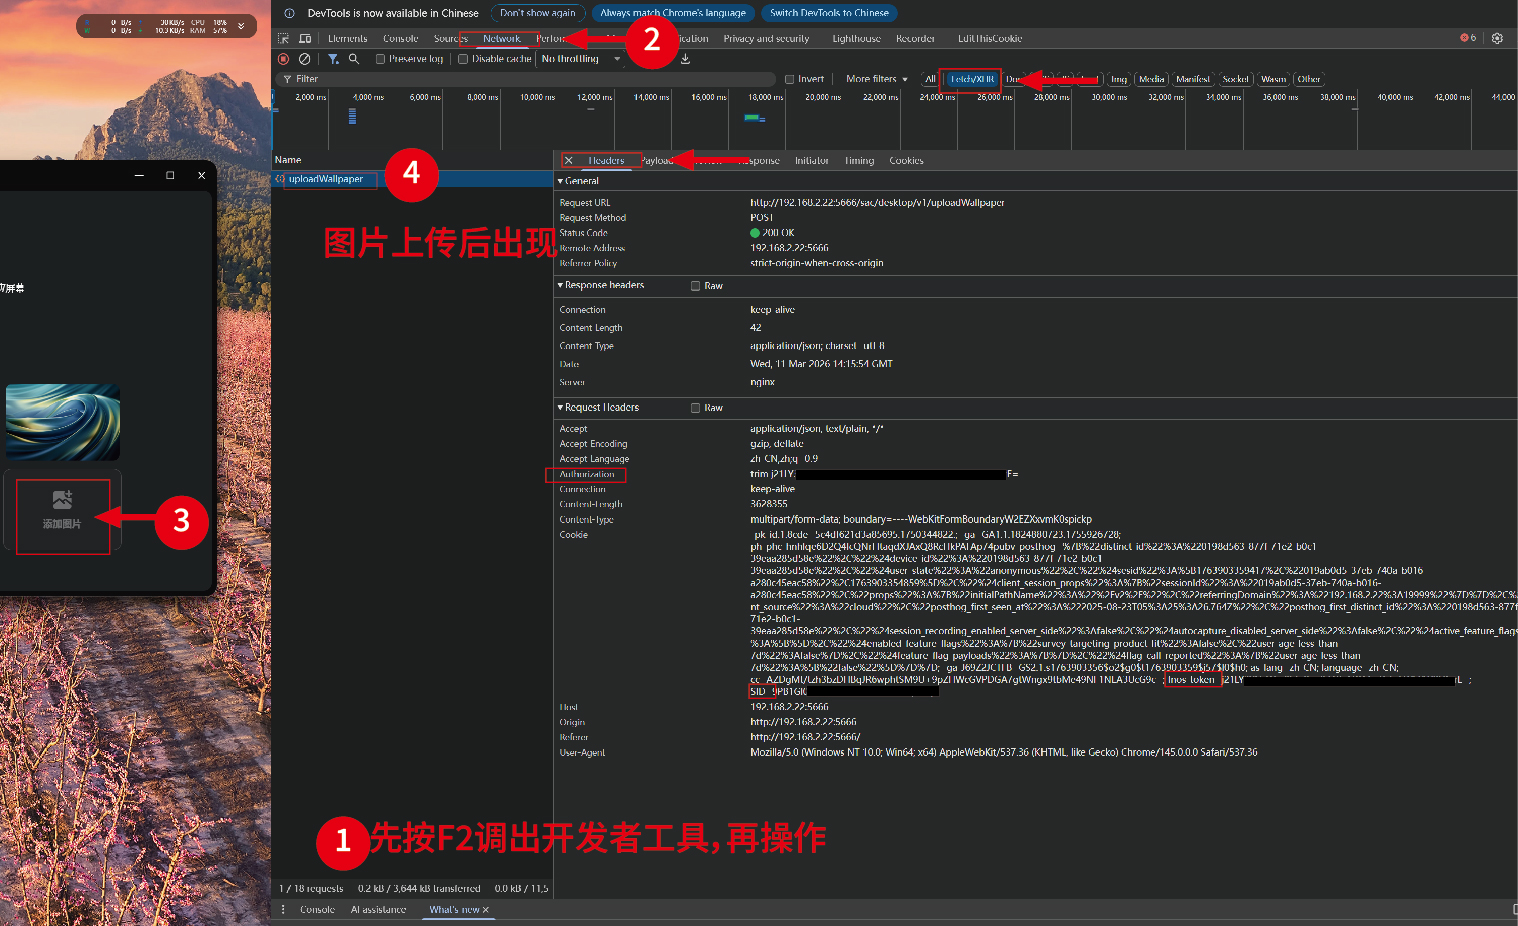Activate the inspect element cursor tool
The width and height of the screenshot is (1518, 926).
(x=282, y=38)
